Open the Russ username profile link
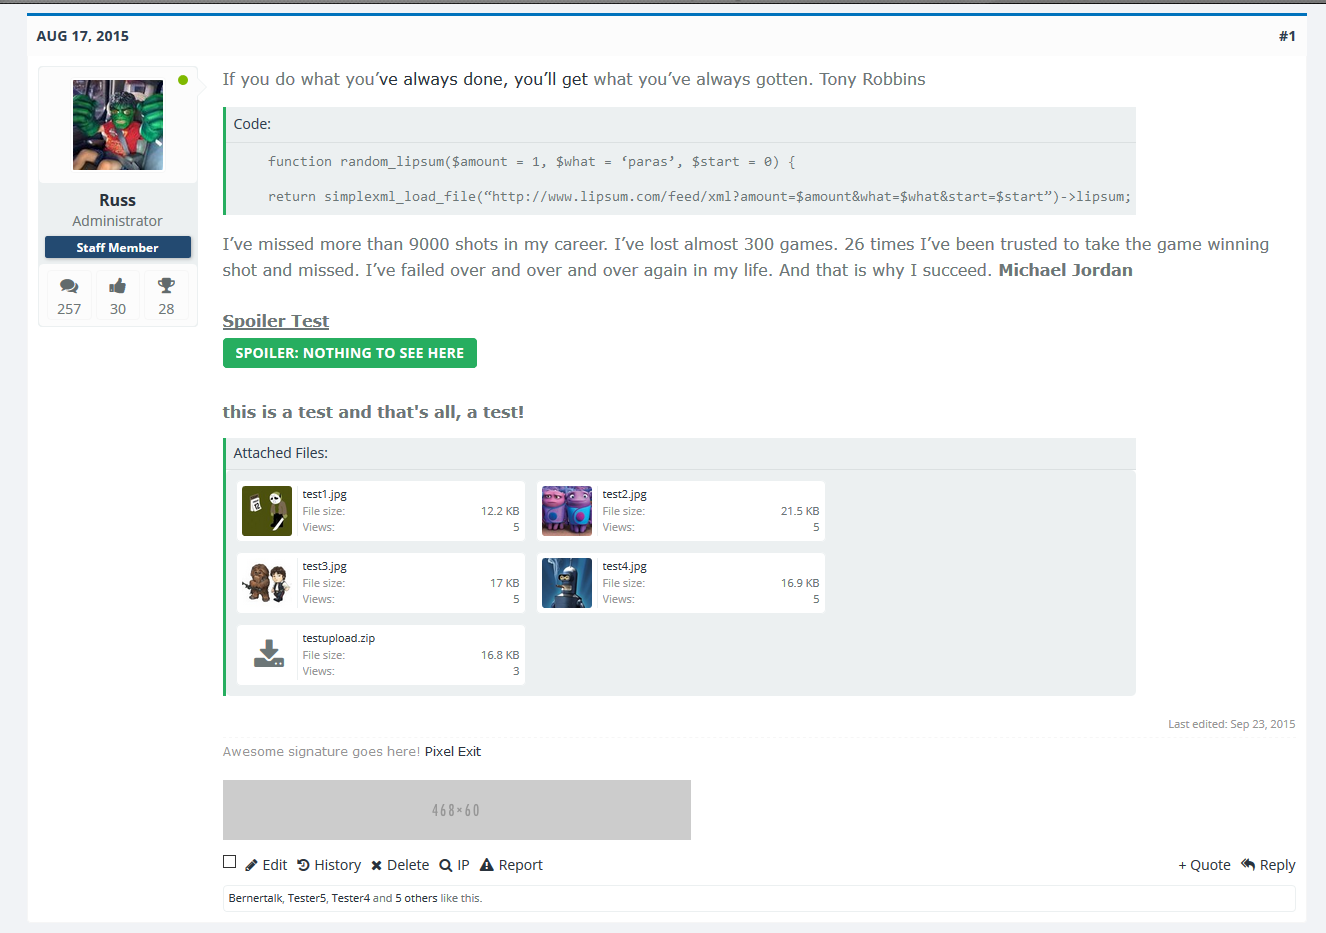 pos(118,200)
